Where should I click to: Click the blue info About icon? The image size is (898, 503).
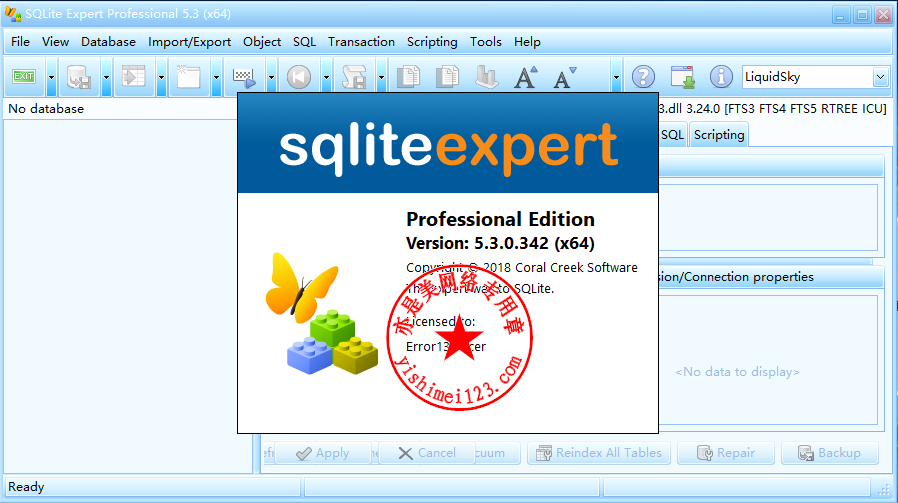pos(721,77)
